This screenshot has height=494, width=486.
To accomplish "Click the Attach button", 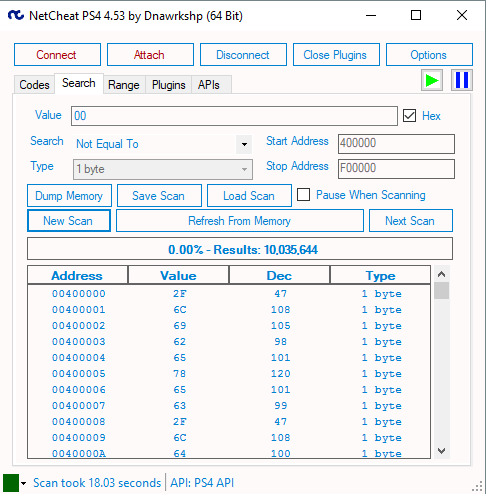I will (150, 55).
